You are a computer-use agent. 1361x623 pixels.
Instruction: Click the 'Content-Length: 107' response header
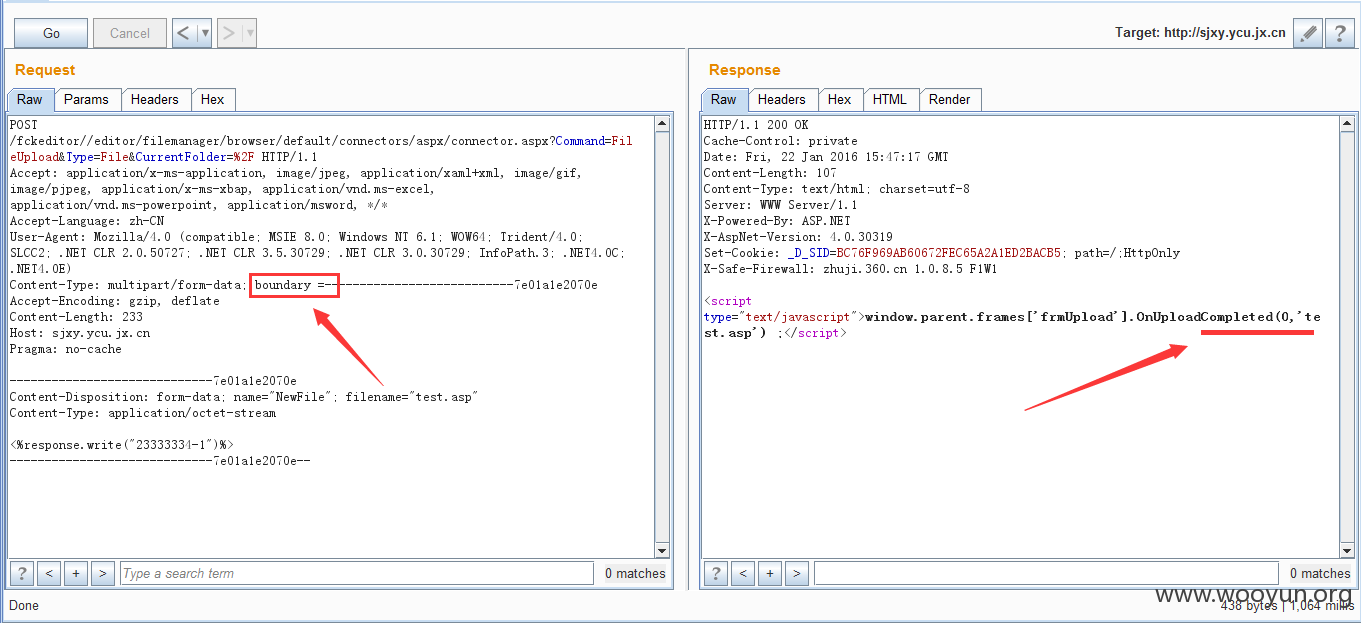point(771,173)
